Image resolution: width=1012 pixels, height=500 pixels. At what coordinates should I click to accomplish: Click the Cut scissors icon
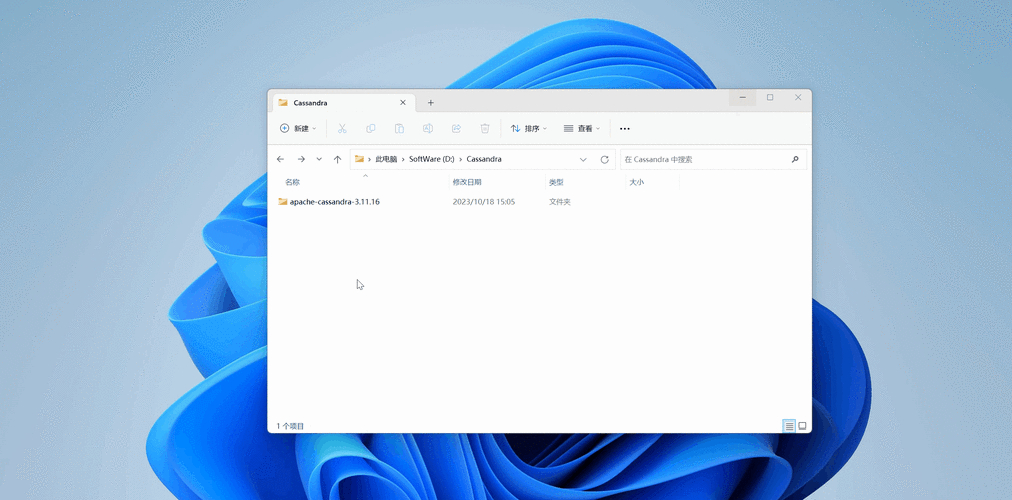[x=342, y=128]
